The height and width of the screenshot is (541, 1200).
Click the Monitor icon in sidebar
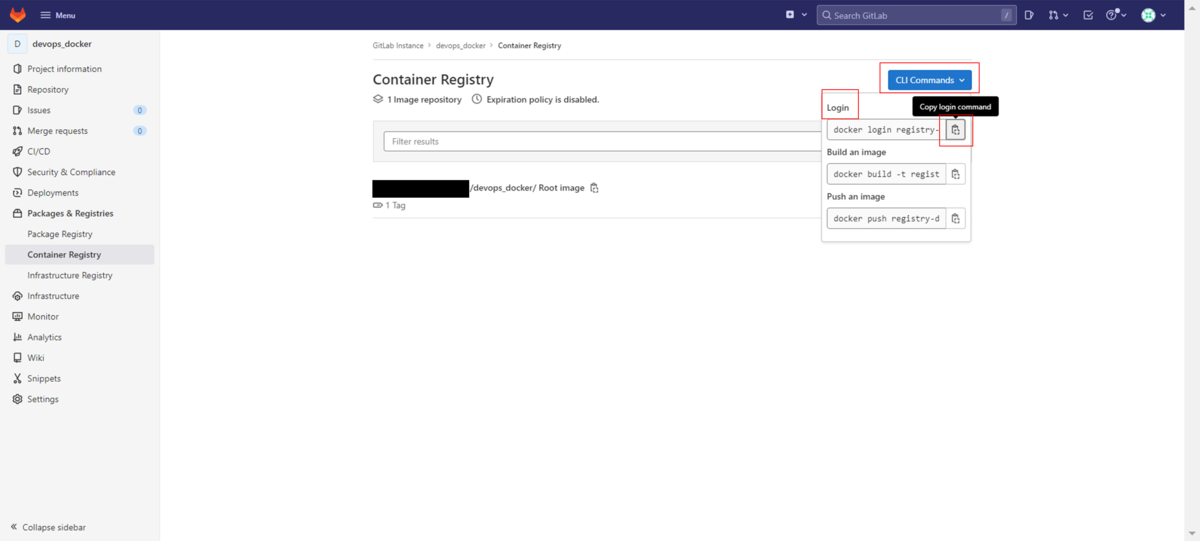[17, 317]
